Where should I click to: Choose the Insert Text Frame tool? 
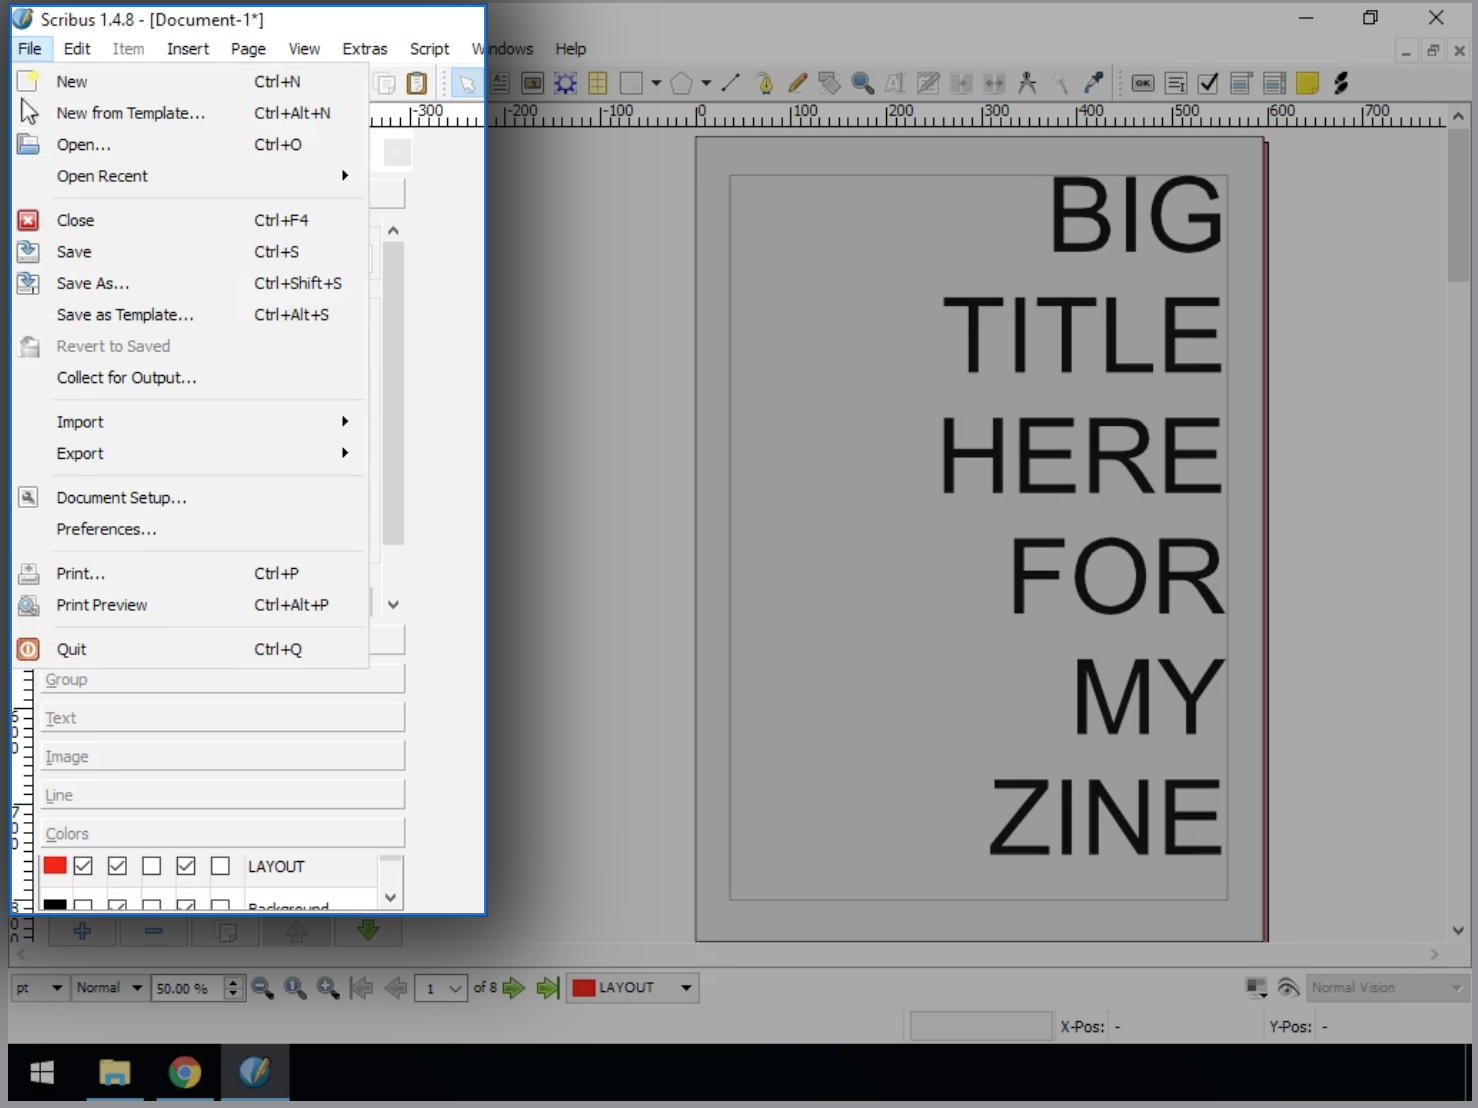tap(500, 84)
